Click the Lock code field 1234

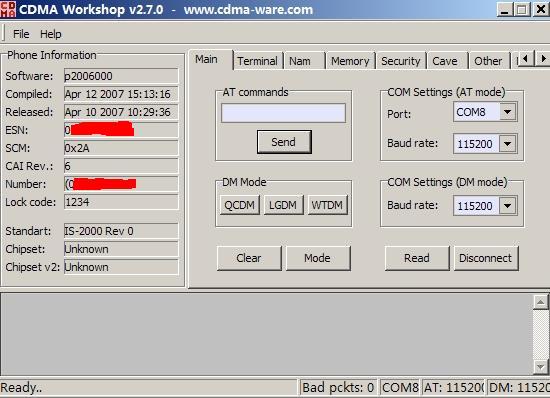click(x=121, y=202)
